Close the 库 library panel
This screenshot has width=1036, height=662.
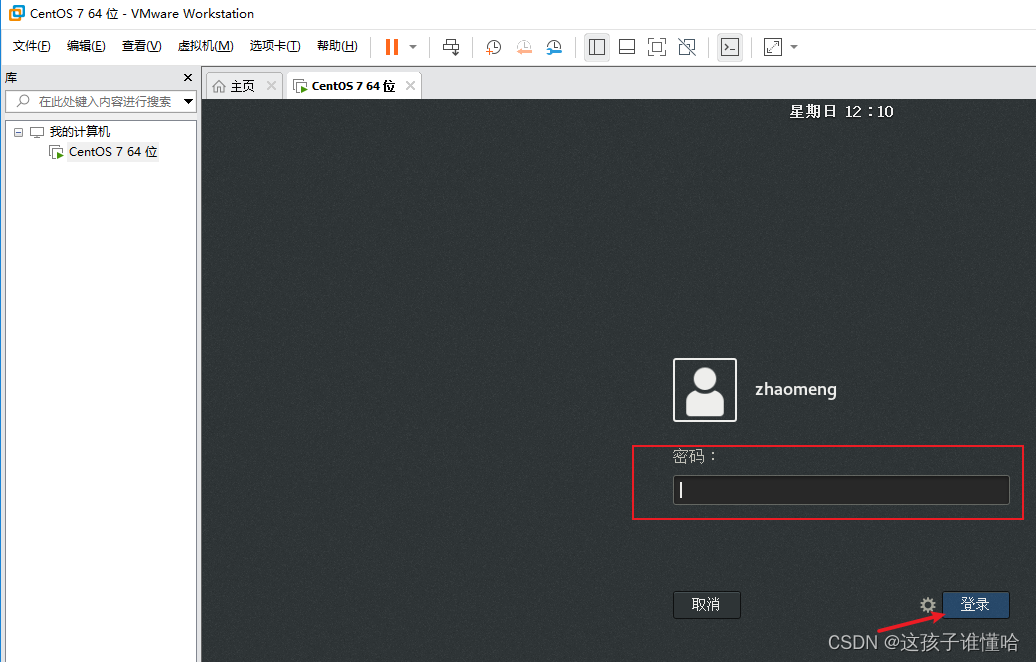point(188,77)
